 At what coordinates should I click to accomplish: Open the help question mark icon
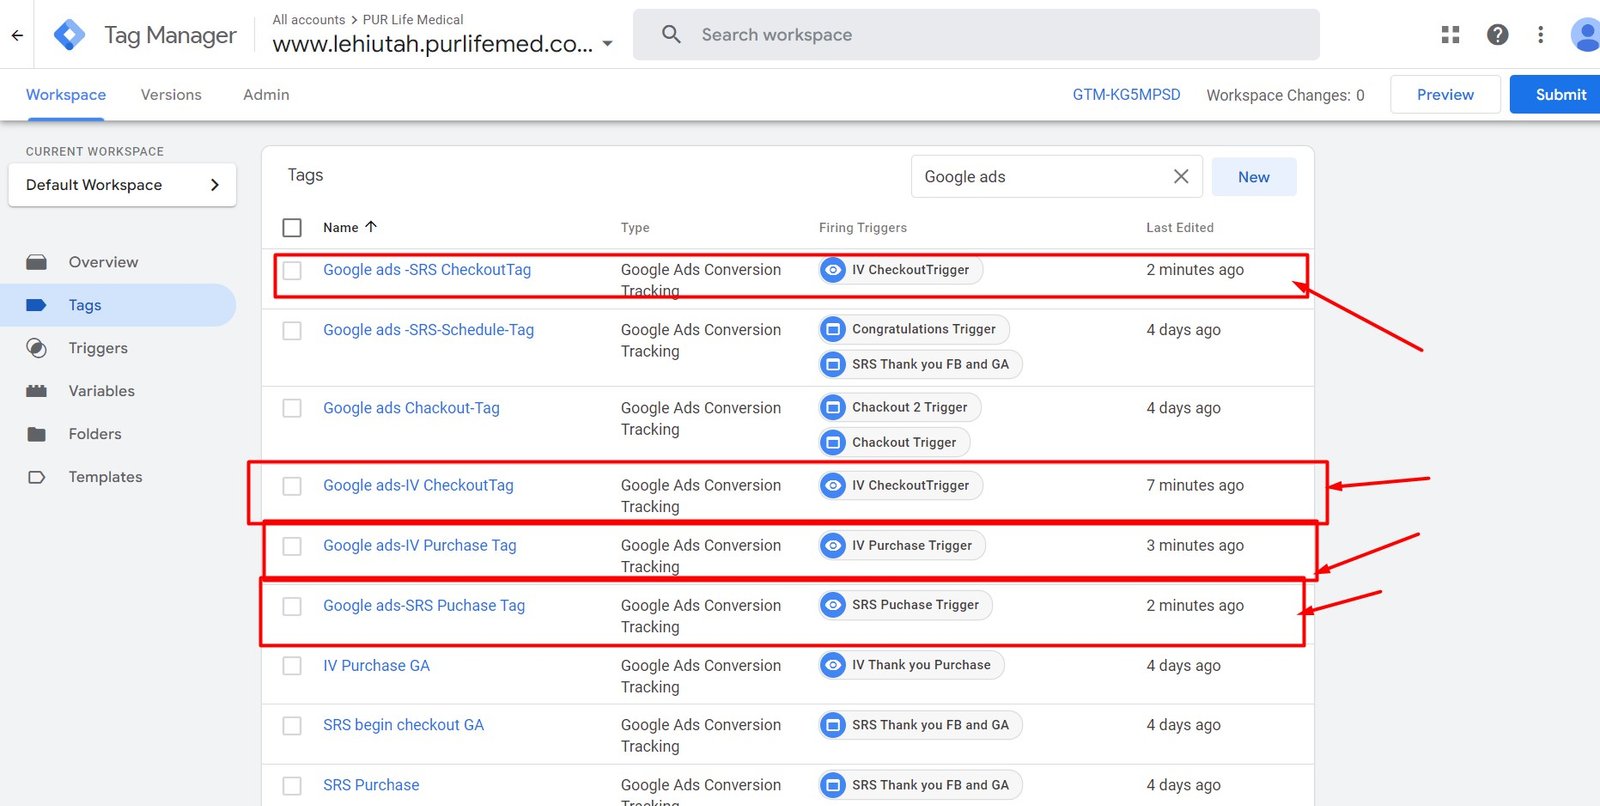pos(1497,35)
